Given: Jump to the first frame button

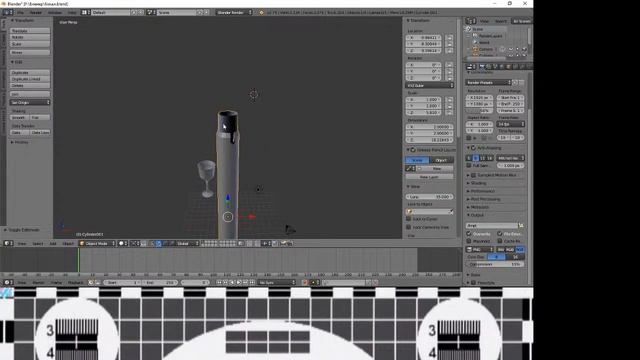Looking at the screenshot, I should 219,282.
